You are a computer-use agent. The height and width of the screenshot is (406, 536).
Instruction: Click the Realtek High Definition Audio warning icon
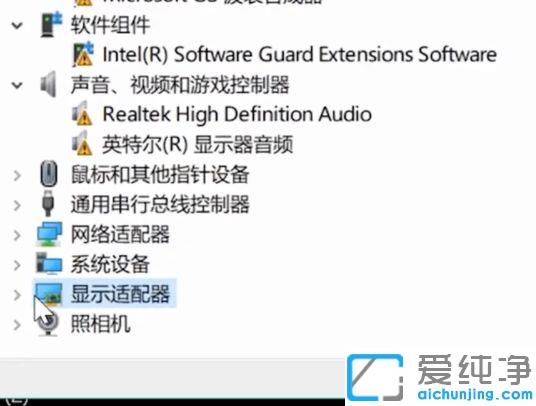[x=82, y=114]
